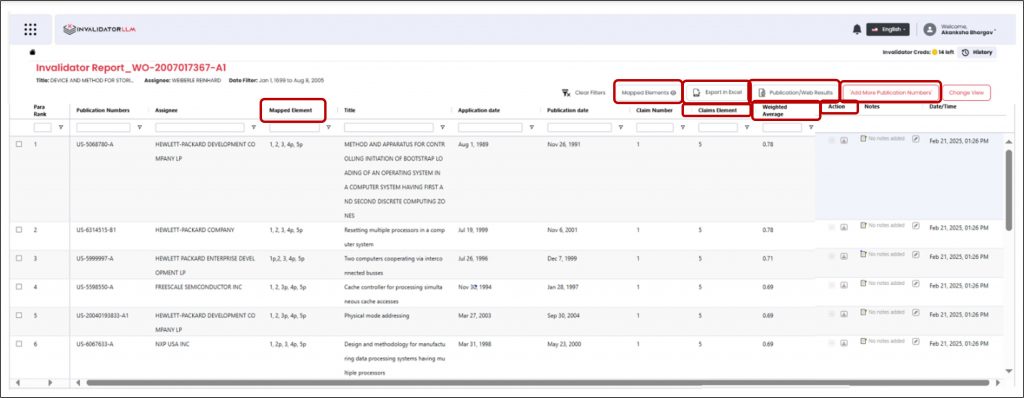Select the checkbox for row rank 5

pos(19,315)
